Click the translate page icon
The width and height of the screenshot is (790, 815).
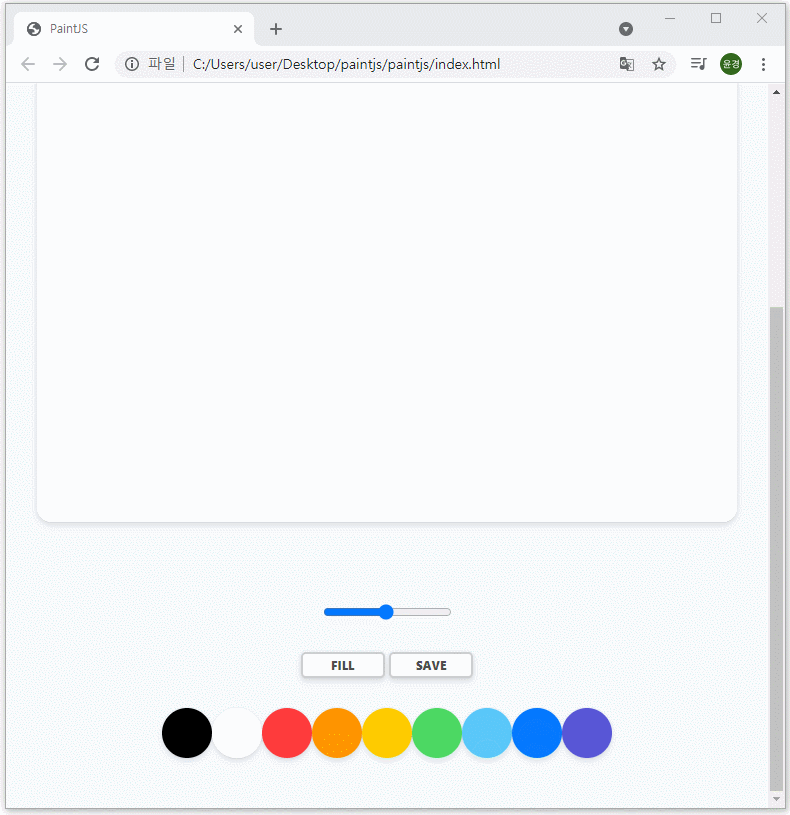tap(627, 64)
